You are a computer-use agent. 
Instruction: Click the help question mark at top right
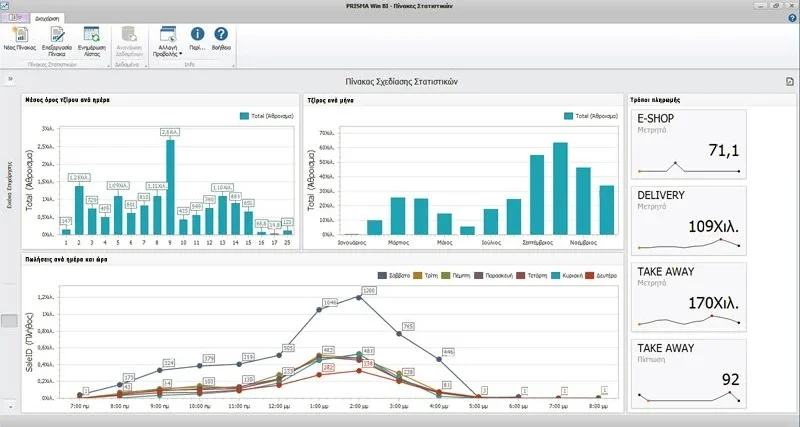point(792,18)
